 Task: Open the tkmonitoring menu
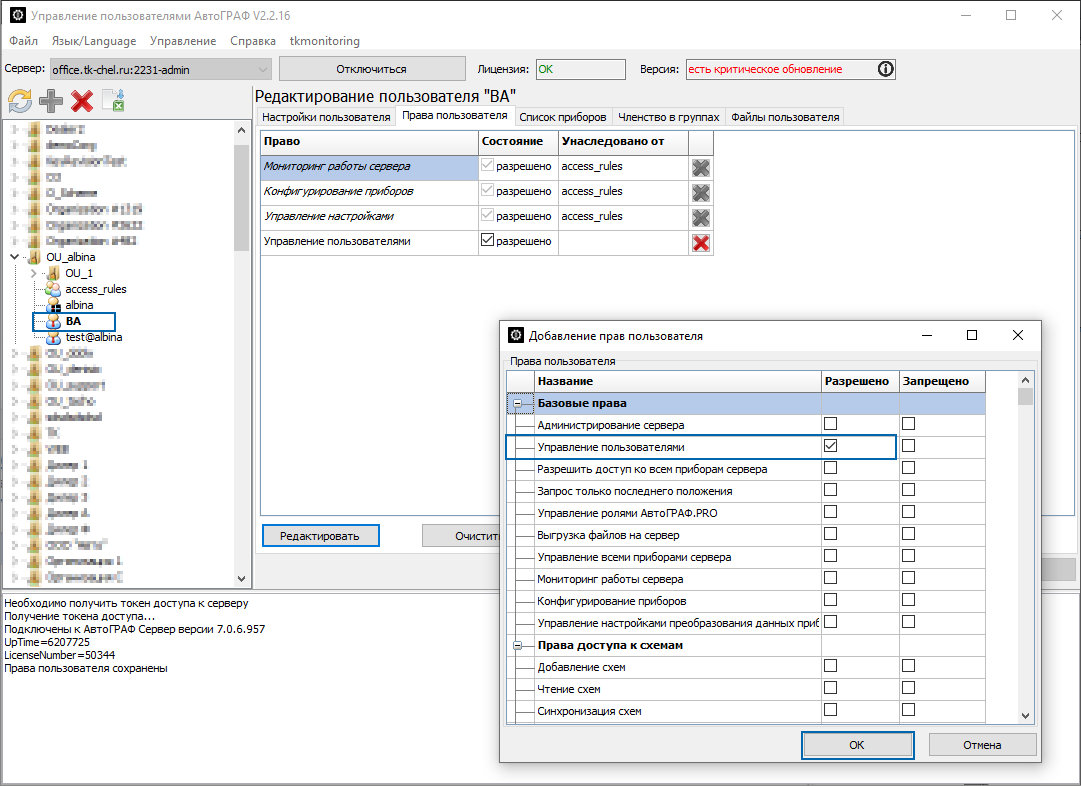point(325,41)
